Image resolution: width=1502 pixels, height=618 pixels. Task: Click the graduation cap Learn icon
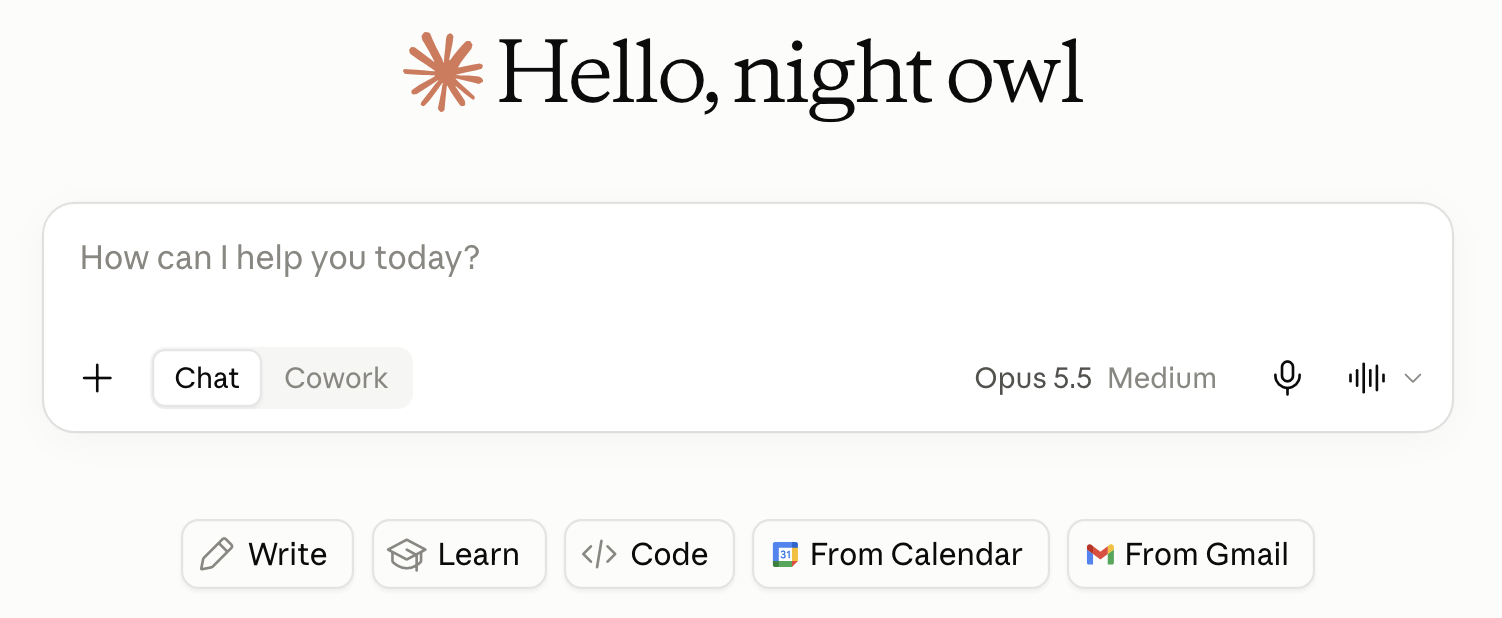point(407,554)
